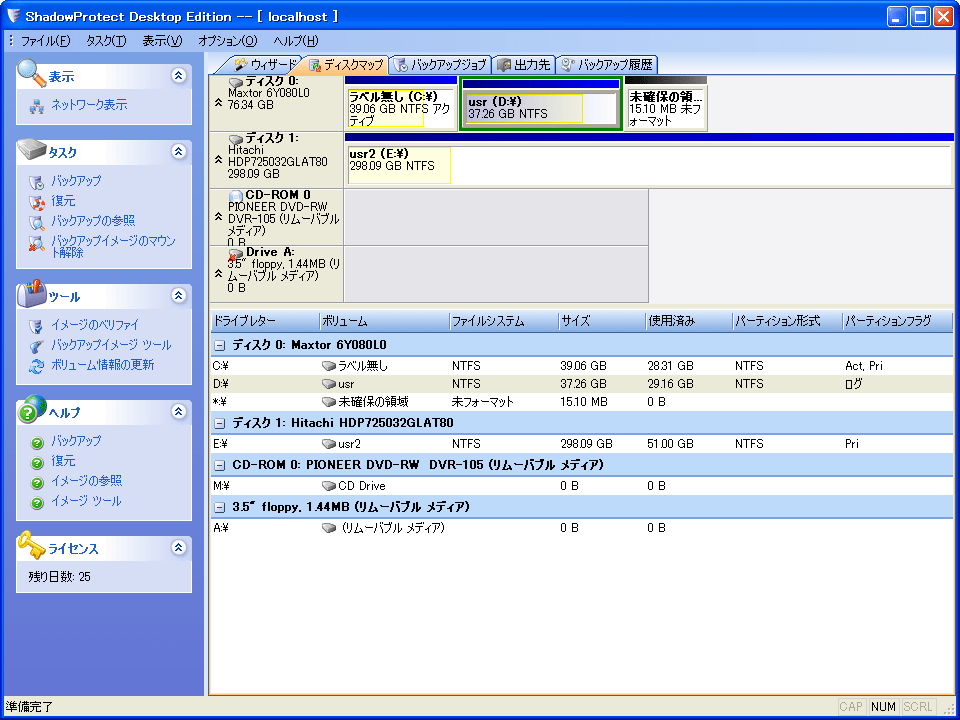Click バックアップイメージのマウント解除 link
Image resolution: width=960 pixels, height=720 pixels.
[113, 246]
